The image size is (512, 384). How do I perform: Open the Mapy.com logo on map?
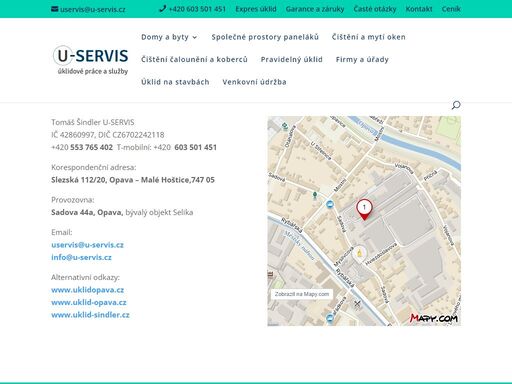(433, 318)
